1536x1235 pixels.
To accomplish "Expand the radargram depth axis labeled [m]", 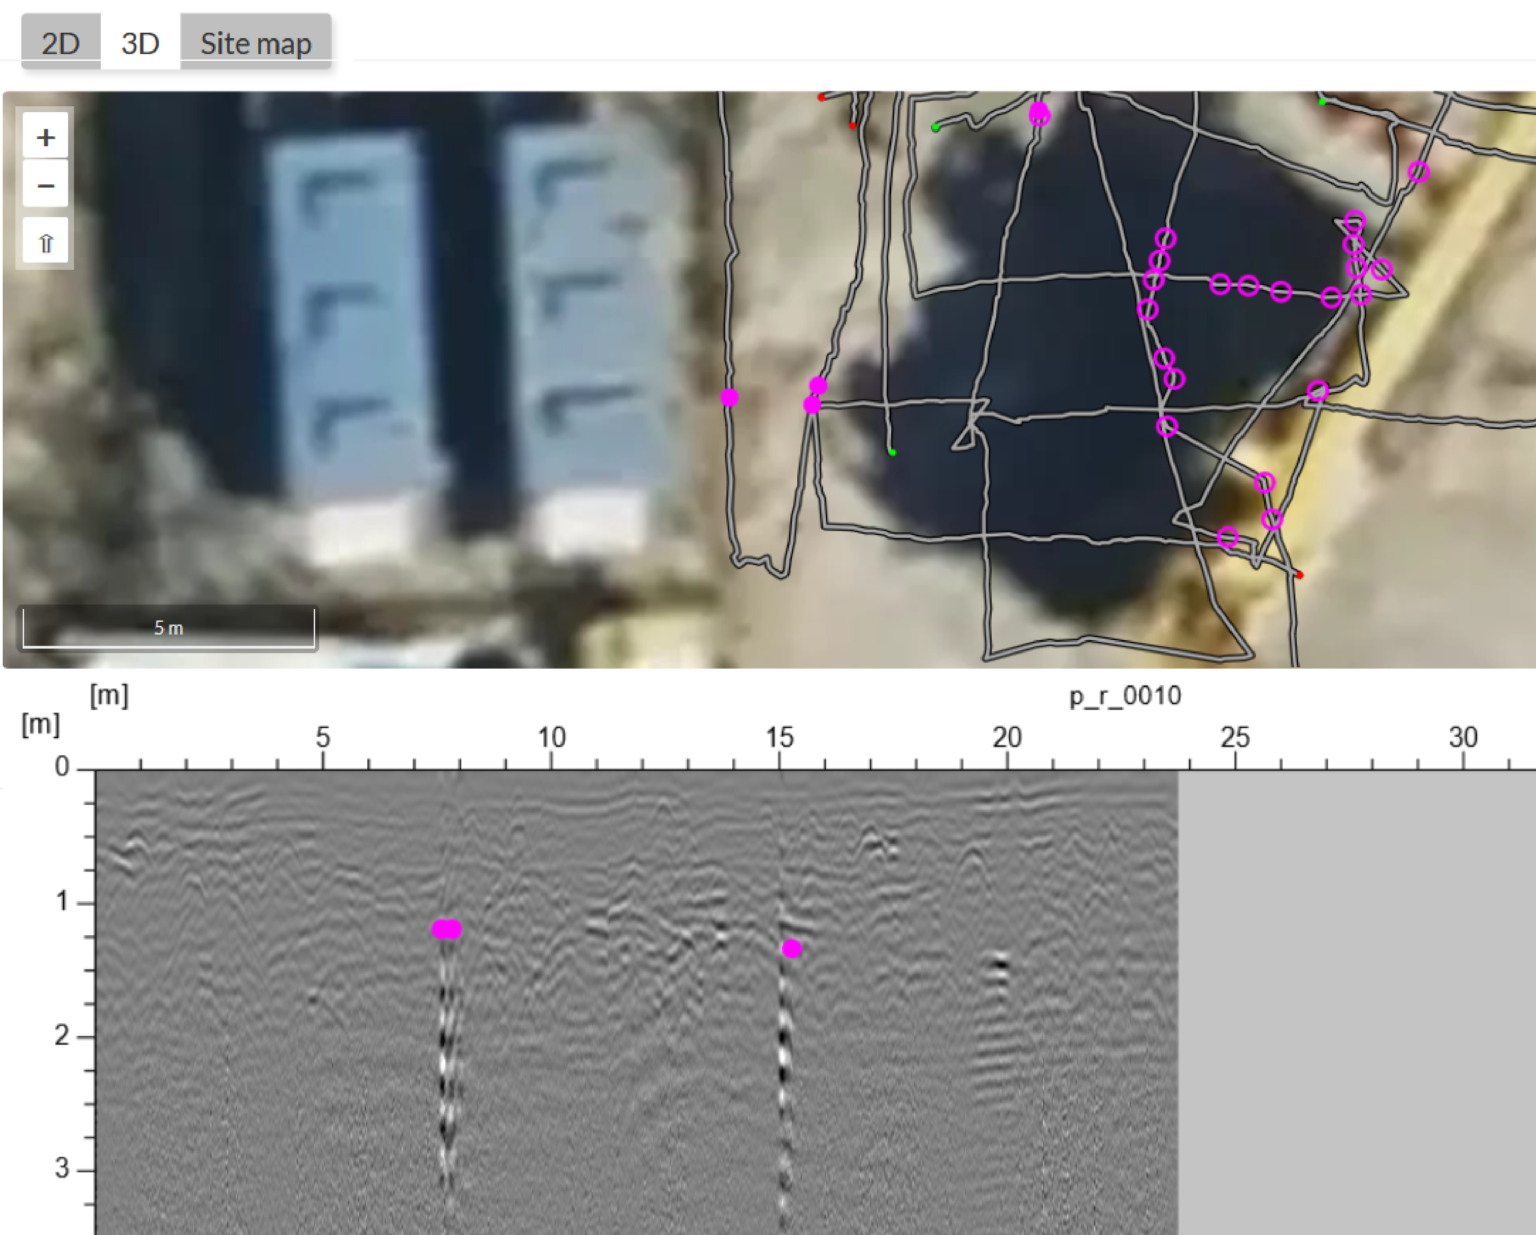I will [x=42, y=726].
